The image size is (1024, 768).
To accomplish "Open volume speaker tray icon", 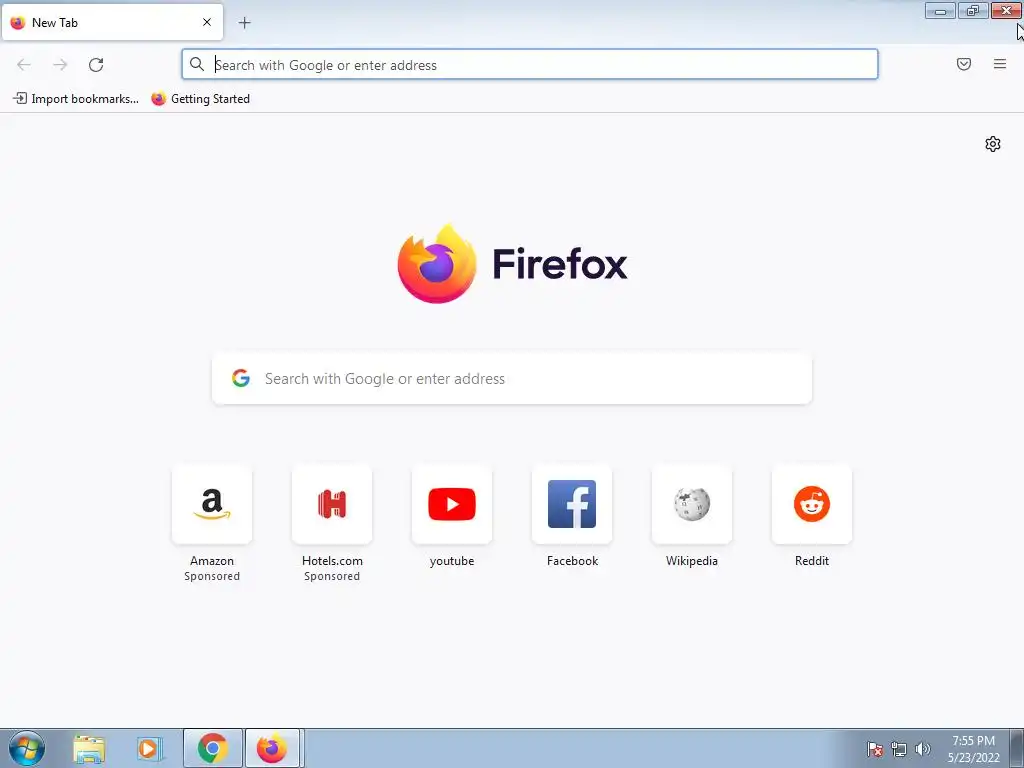I will pyautogui.click(x=923, y=749).
